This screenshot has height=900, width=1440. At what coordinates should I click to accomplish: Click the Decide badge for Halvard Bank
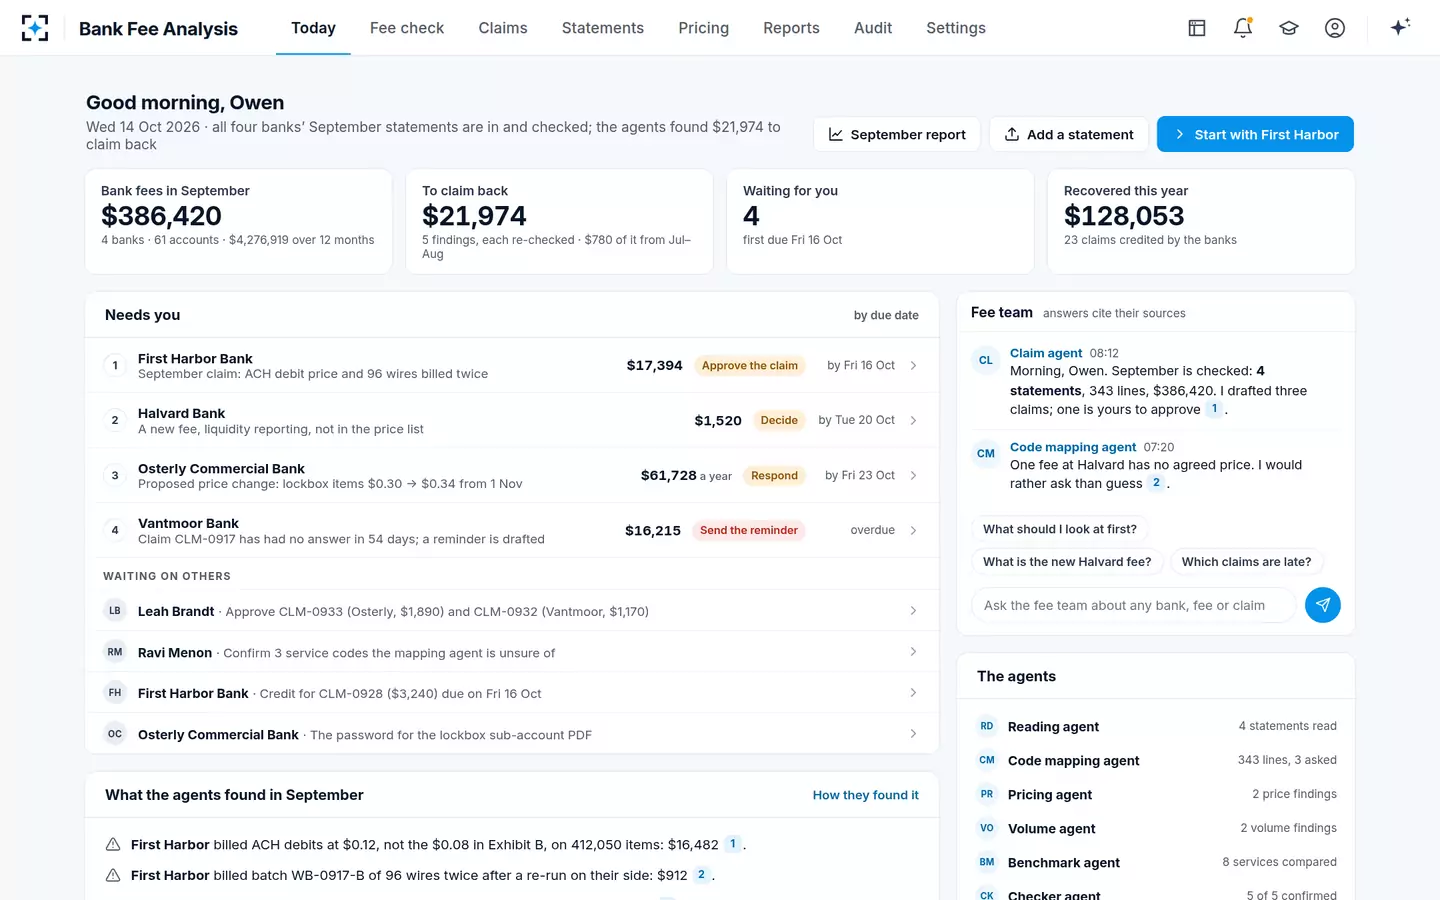tap(779, 421)
